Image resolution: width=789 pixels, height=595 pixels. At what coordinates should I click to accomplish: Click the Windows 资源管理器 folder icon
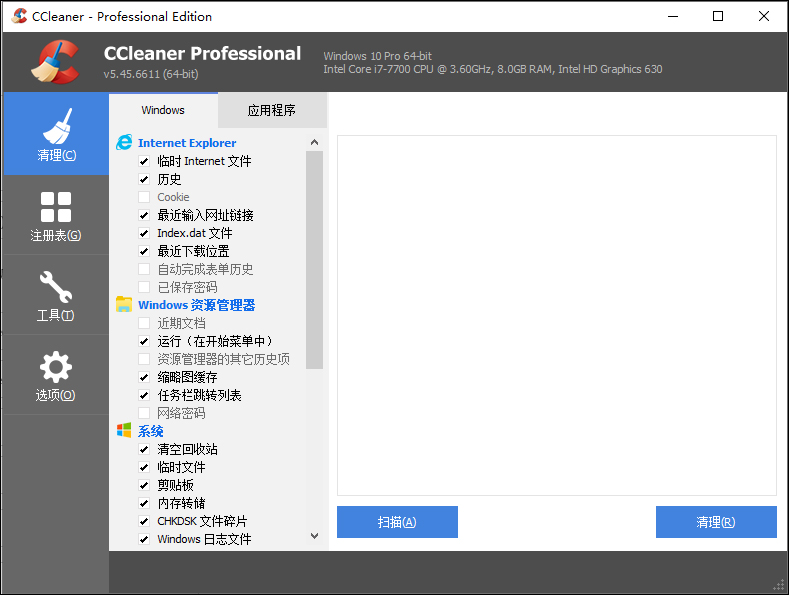coord(124,305)
